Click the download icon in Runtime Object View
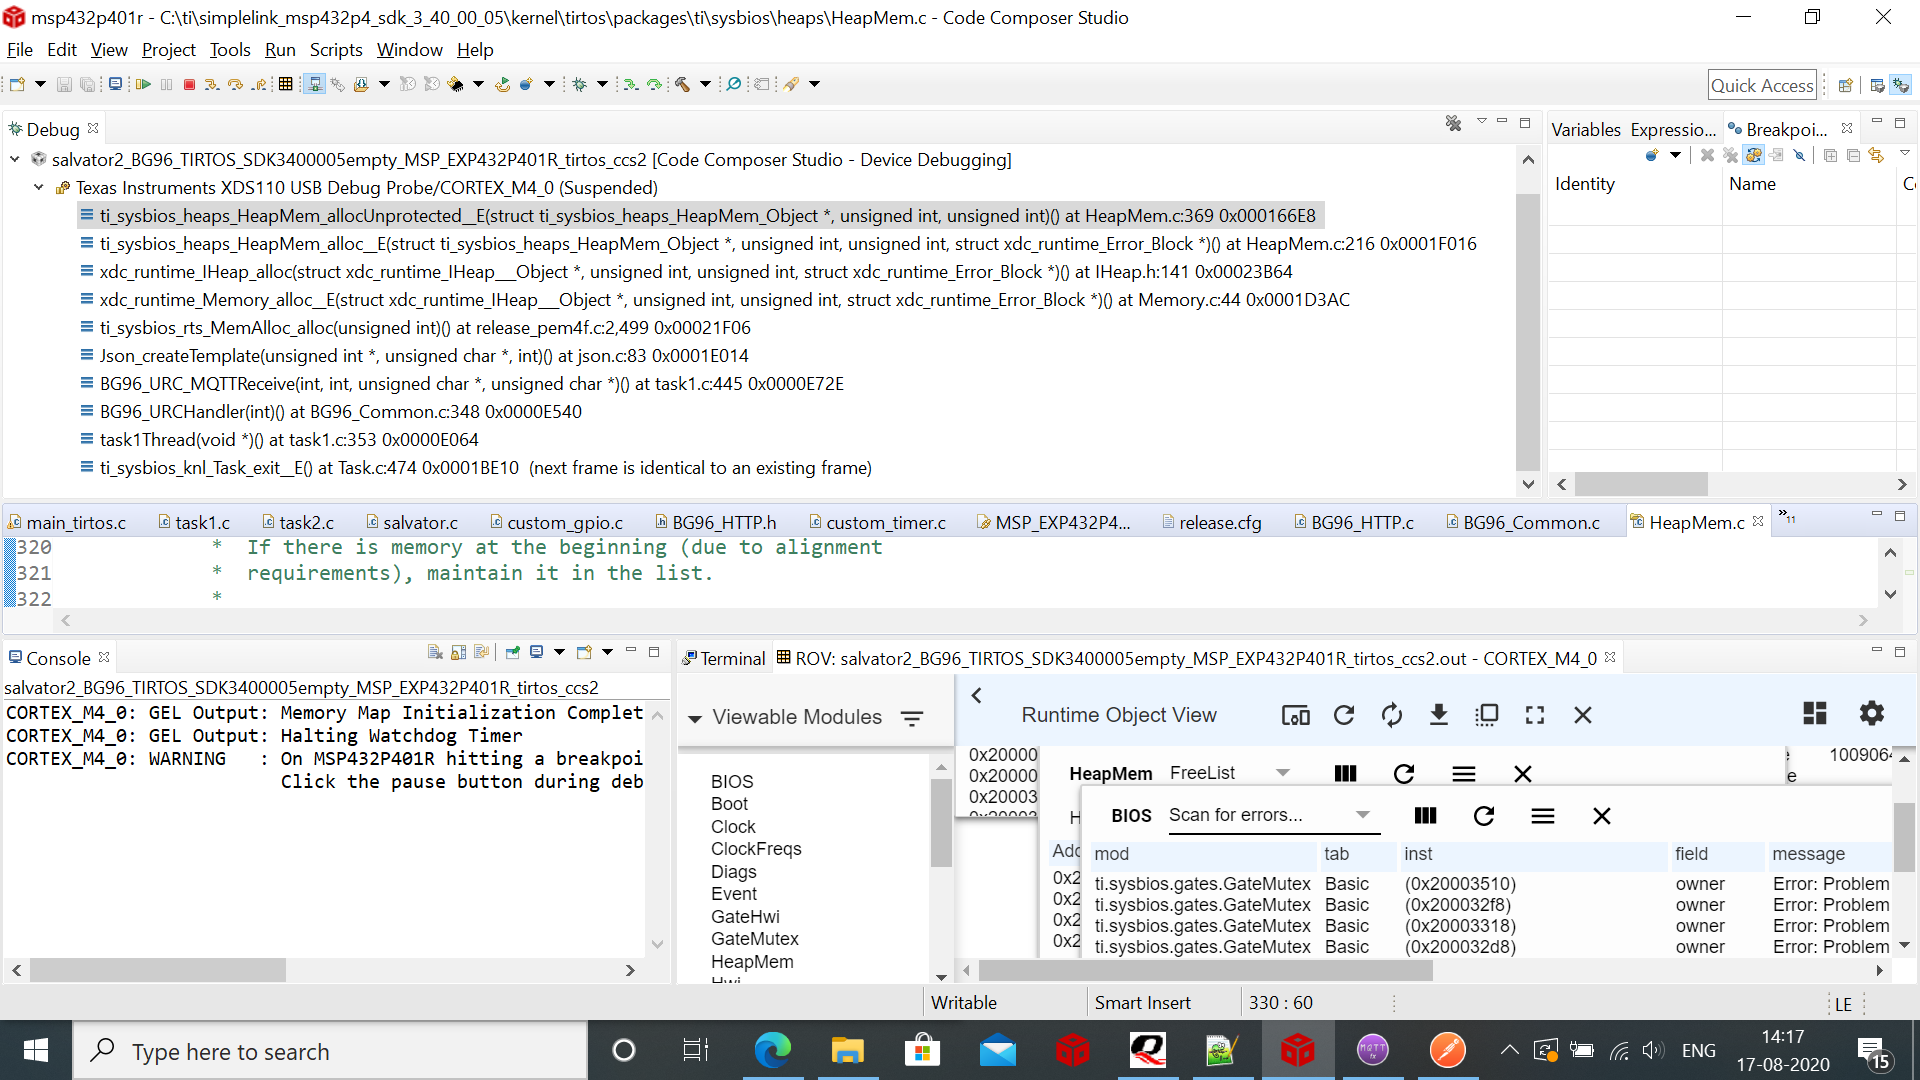Image resolution: width=1920 pixels, height=1080 pixels. click(x=1438, y=715)
